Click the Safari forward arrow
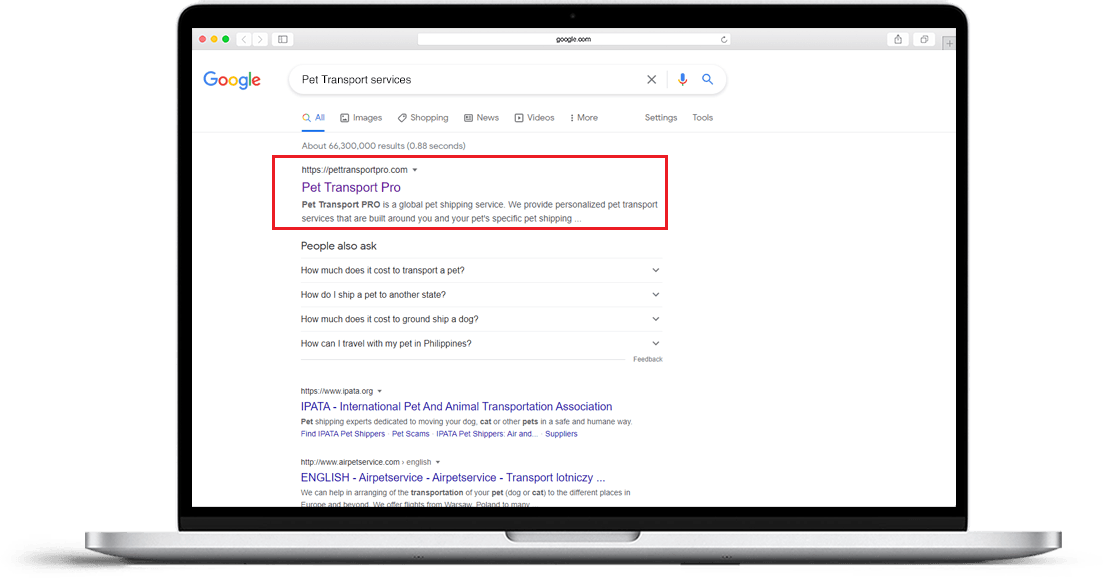Image resolution: width=1103 pixels, height=578 pixels. (260, 39)
